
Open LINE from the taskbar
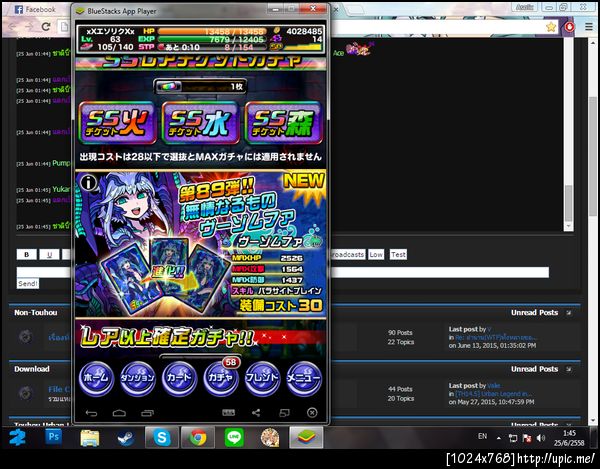click(x=234, y=437)
